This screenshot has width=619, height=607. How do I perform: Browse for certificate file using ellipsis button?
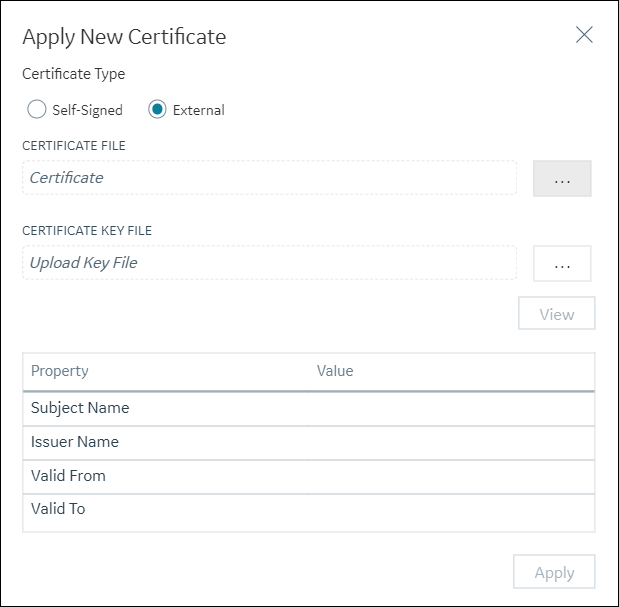(562, 178)
